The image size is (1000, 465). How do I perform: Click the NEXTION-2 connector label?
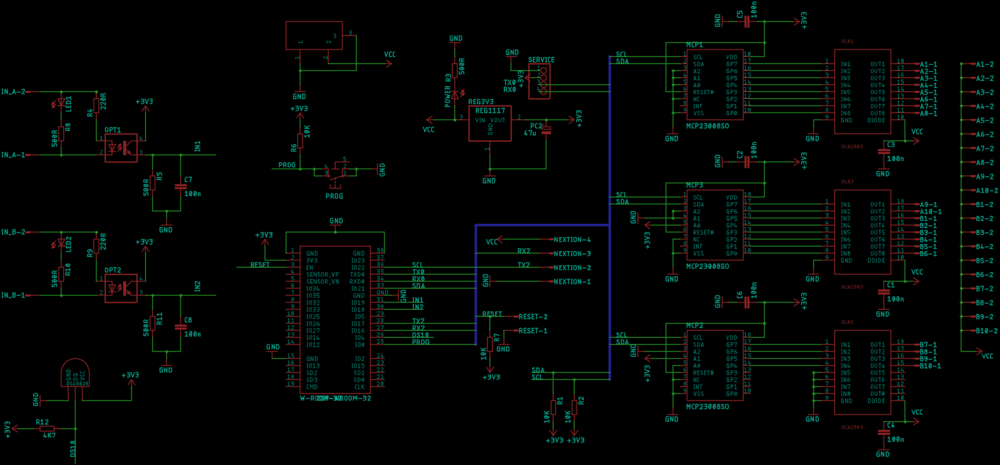572,268
